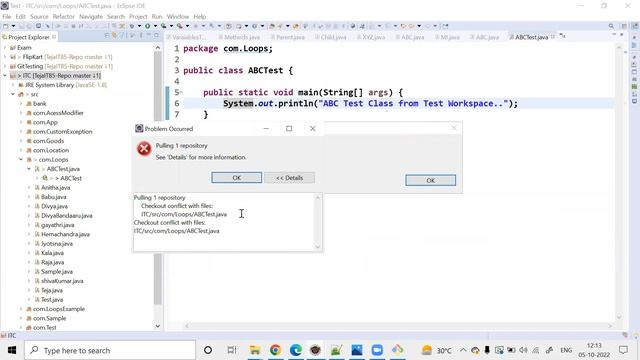Image resolution: width=640 pixels, height=360 pixels.
Task: Click the red error icon in dialog
Action: tap(144, 149)
